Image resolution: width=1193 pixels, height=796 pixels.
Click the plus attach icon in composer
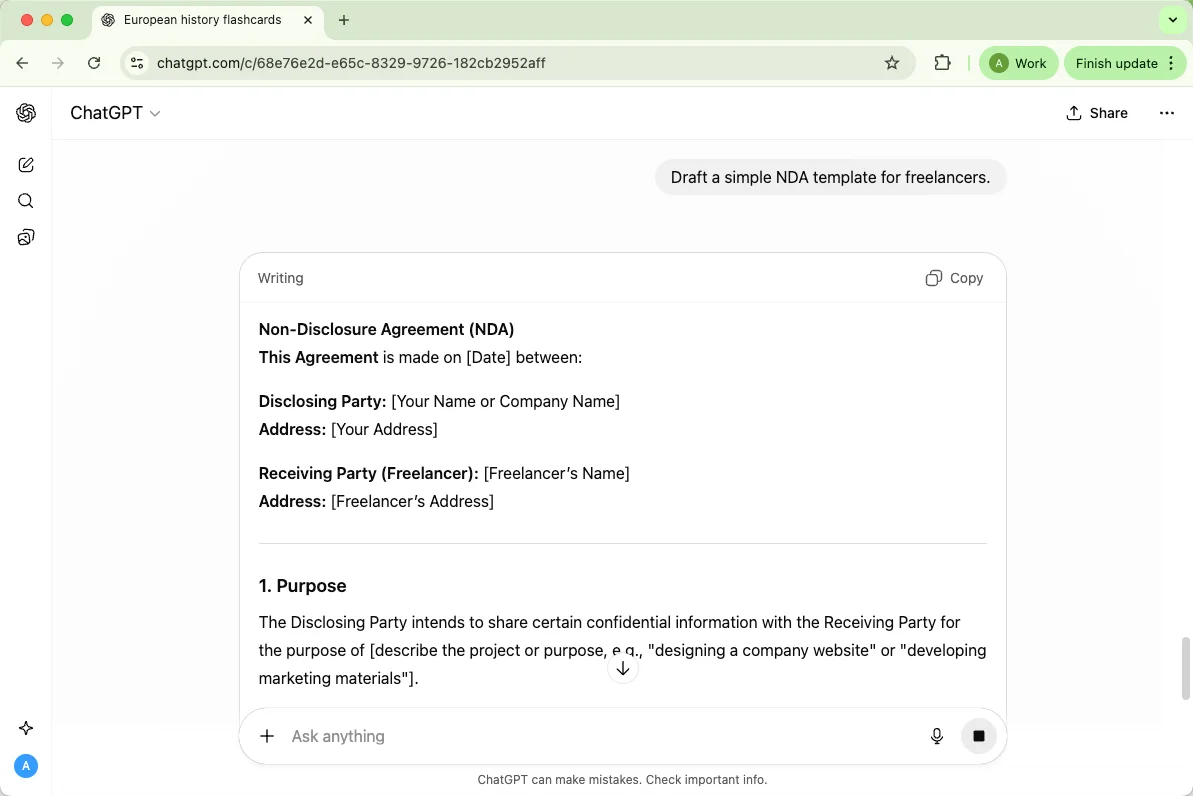tap(267, 736)
